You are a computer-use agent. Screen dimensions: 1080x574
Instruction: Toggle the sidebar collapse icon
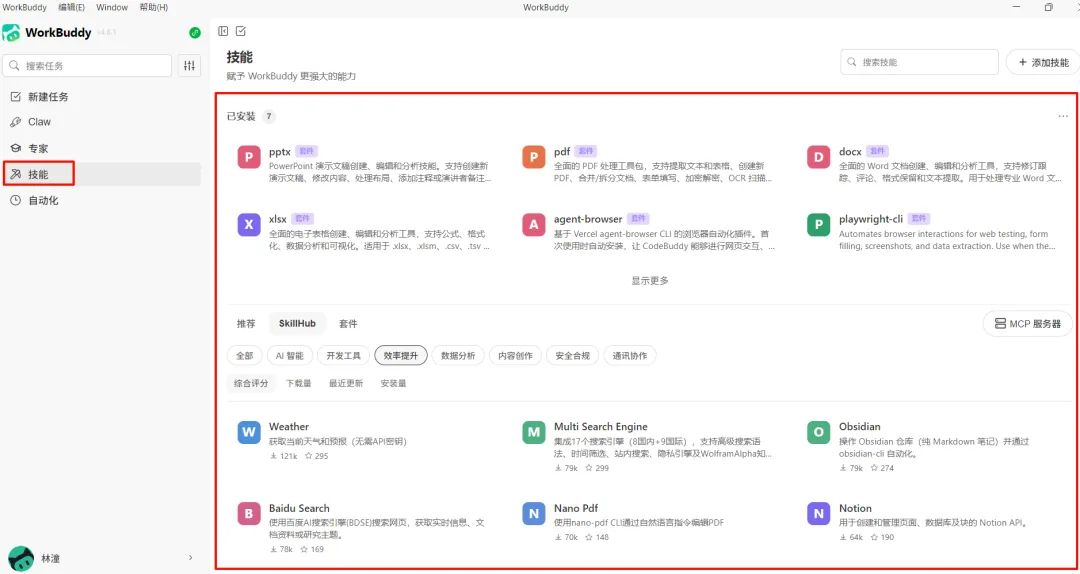coord(222,31)
